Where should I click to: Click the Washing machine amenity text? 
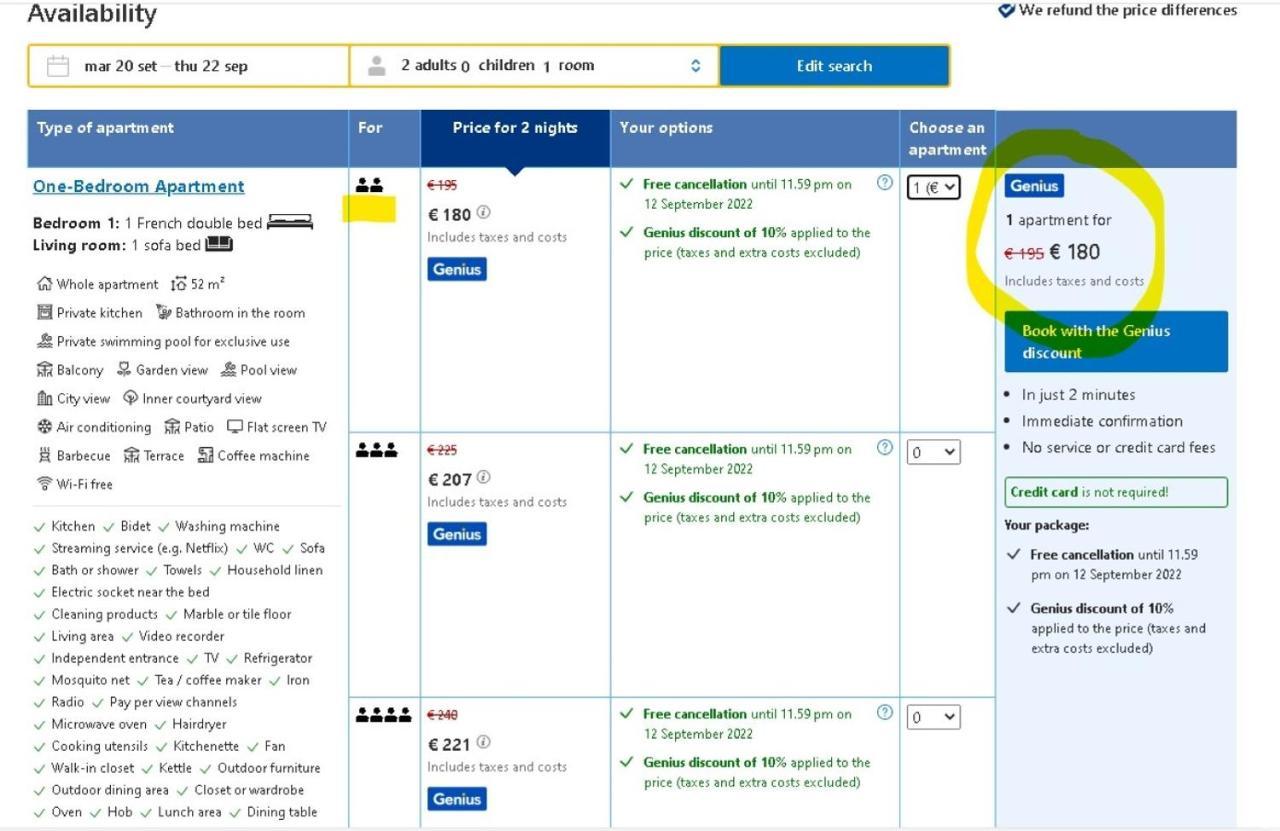(227, 526)
